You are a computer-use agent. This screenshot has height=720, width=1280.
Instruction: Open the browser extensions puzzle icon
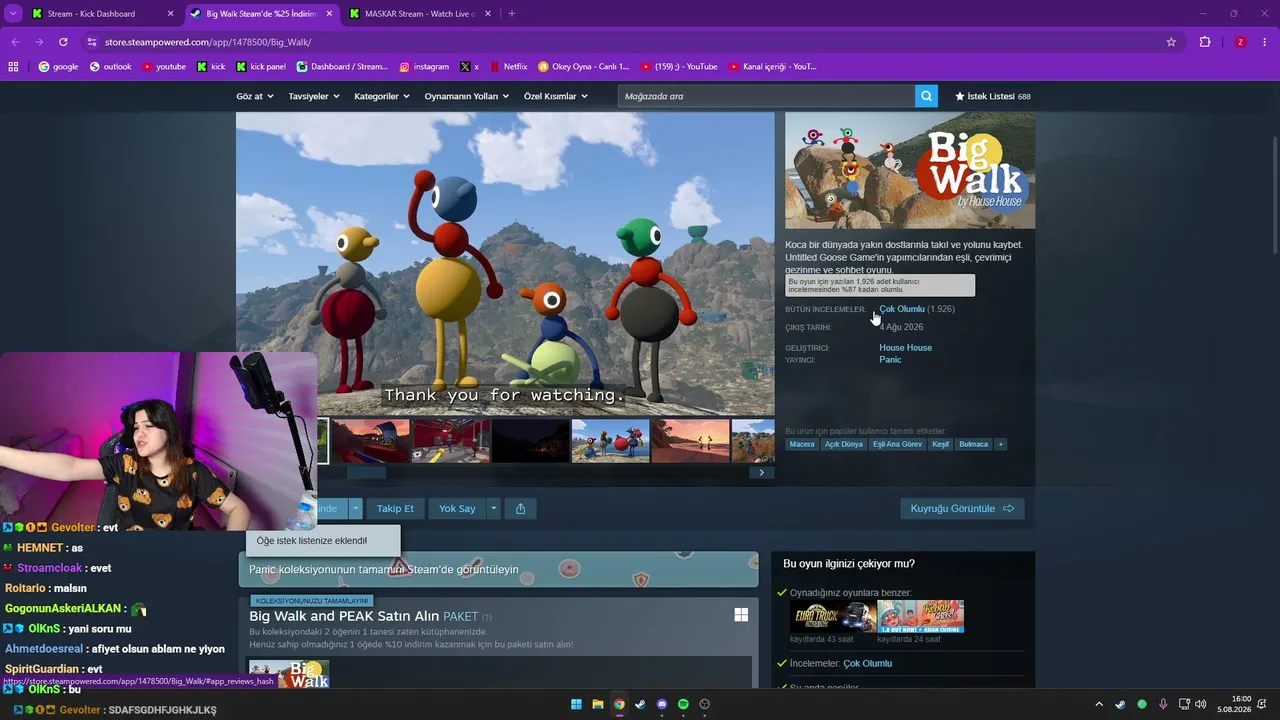coord(1205,42)
